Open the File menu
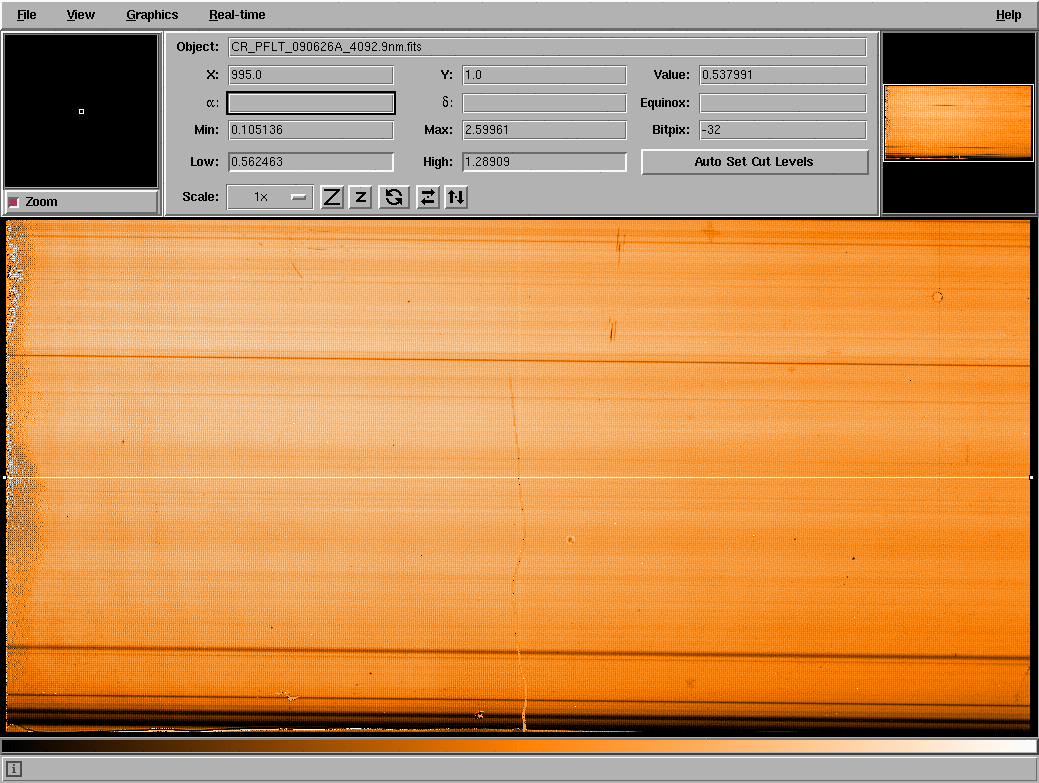 coord(27,15)
